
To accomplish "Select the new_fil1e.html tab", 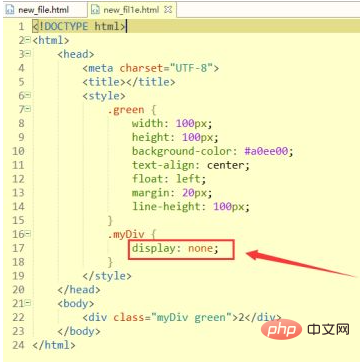I will 132,10.
